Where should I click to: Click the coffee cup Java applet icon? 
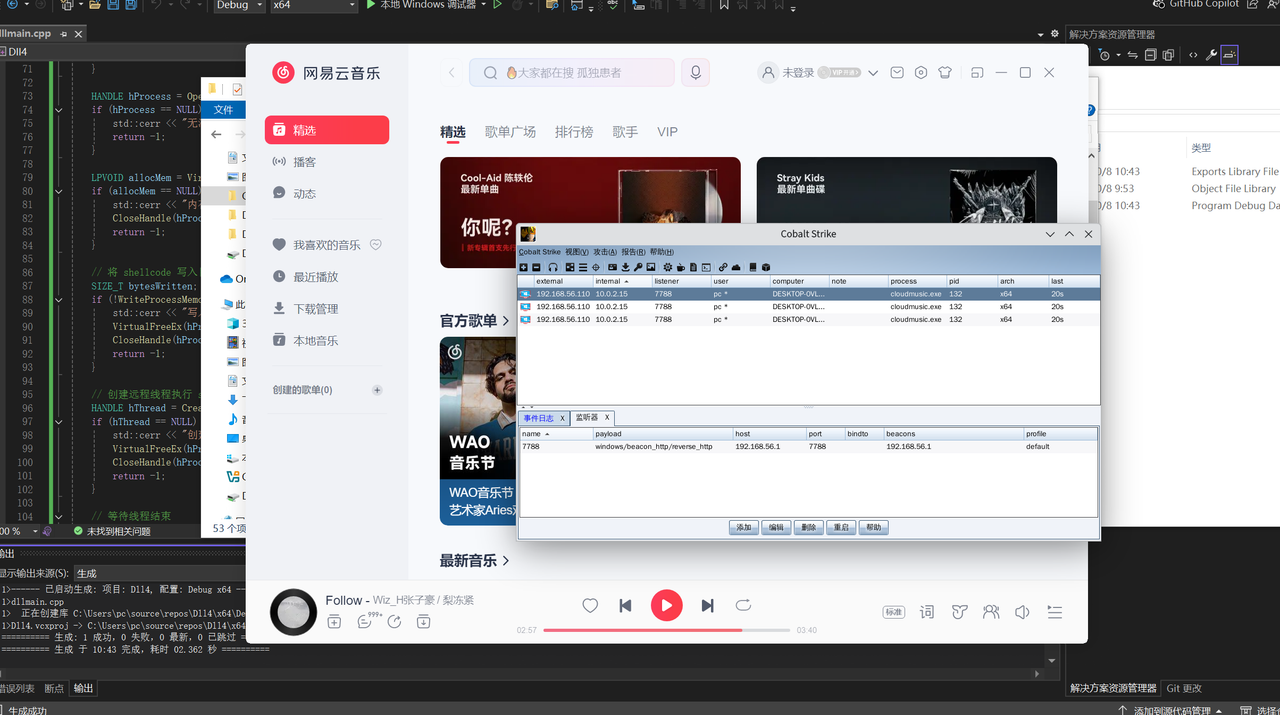(681, 267)
